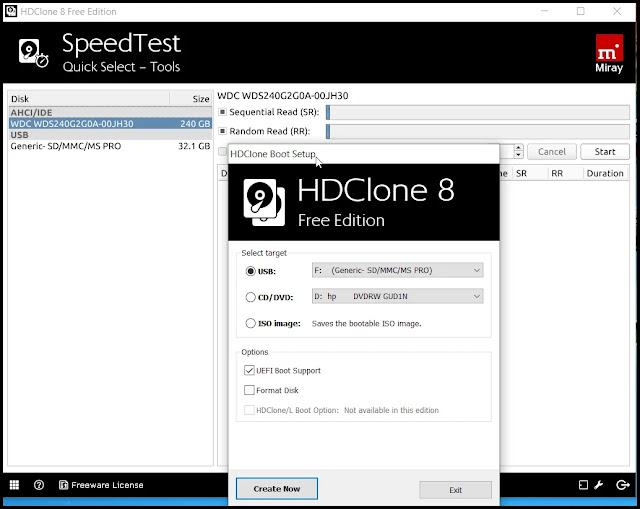The width and height of the screenshot is (640, 509).
Task: Click the Cancel button in SpeedTest
Action: pos(552,151)
